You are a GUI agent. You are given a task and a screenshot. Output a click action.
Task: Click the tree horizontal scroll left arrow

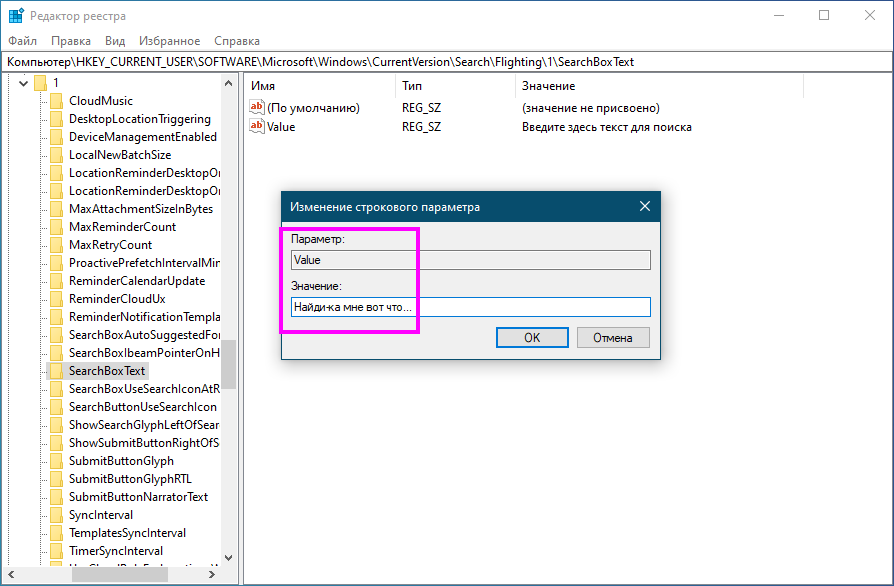(11, 575)
